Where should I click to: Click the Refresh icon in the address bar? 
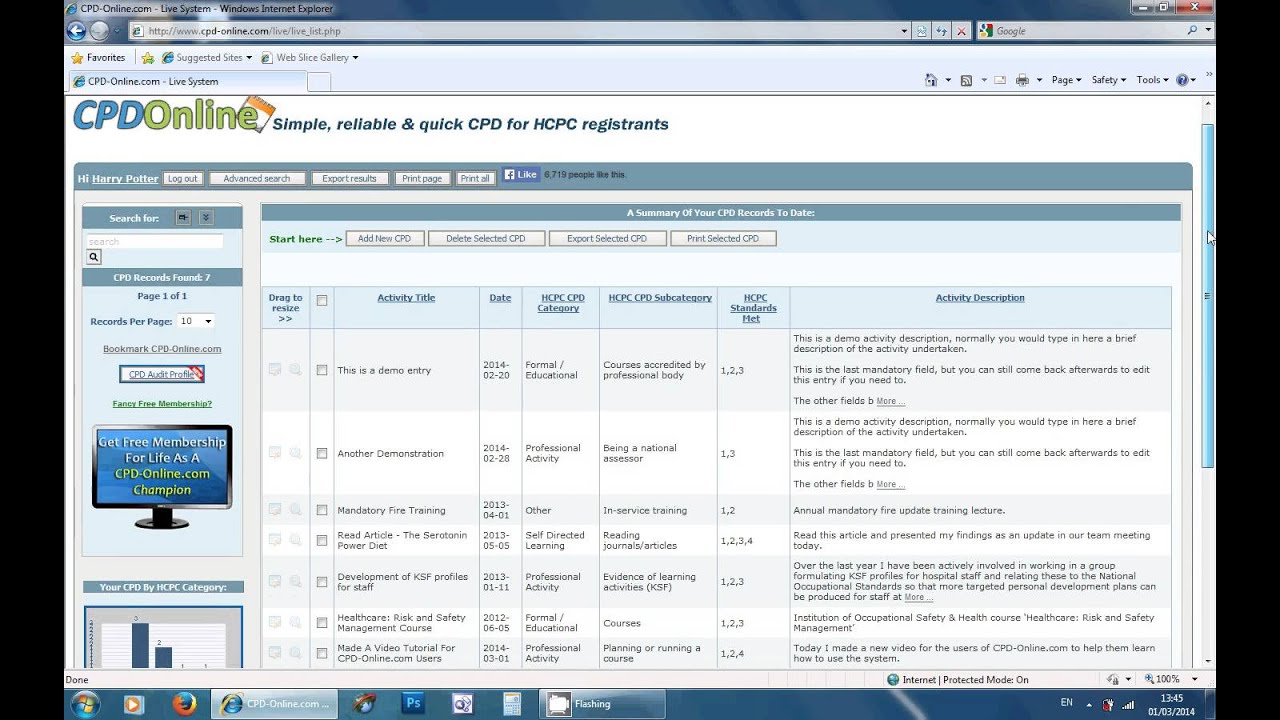click(941, 31)
